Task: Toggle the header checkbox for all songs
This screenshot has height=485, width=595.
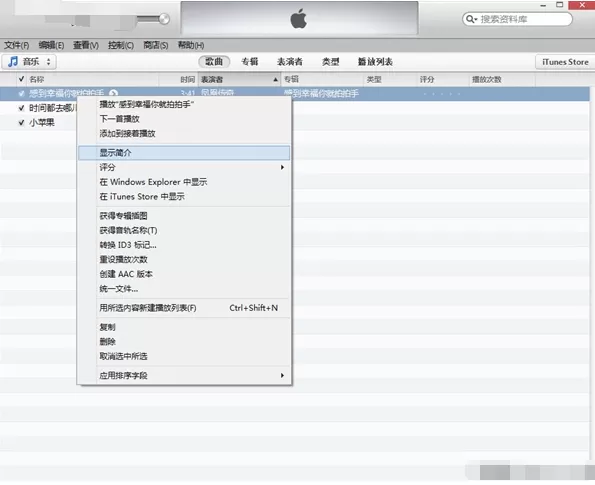Action: coord(21,79)
